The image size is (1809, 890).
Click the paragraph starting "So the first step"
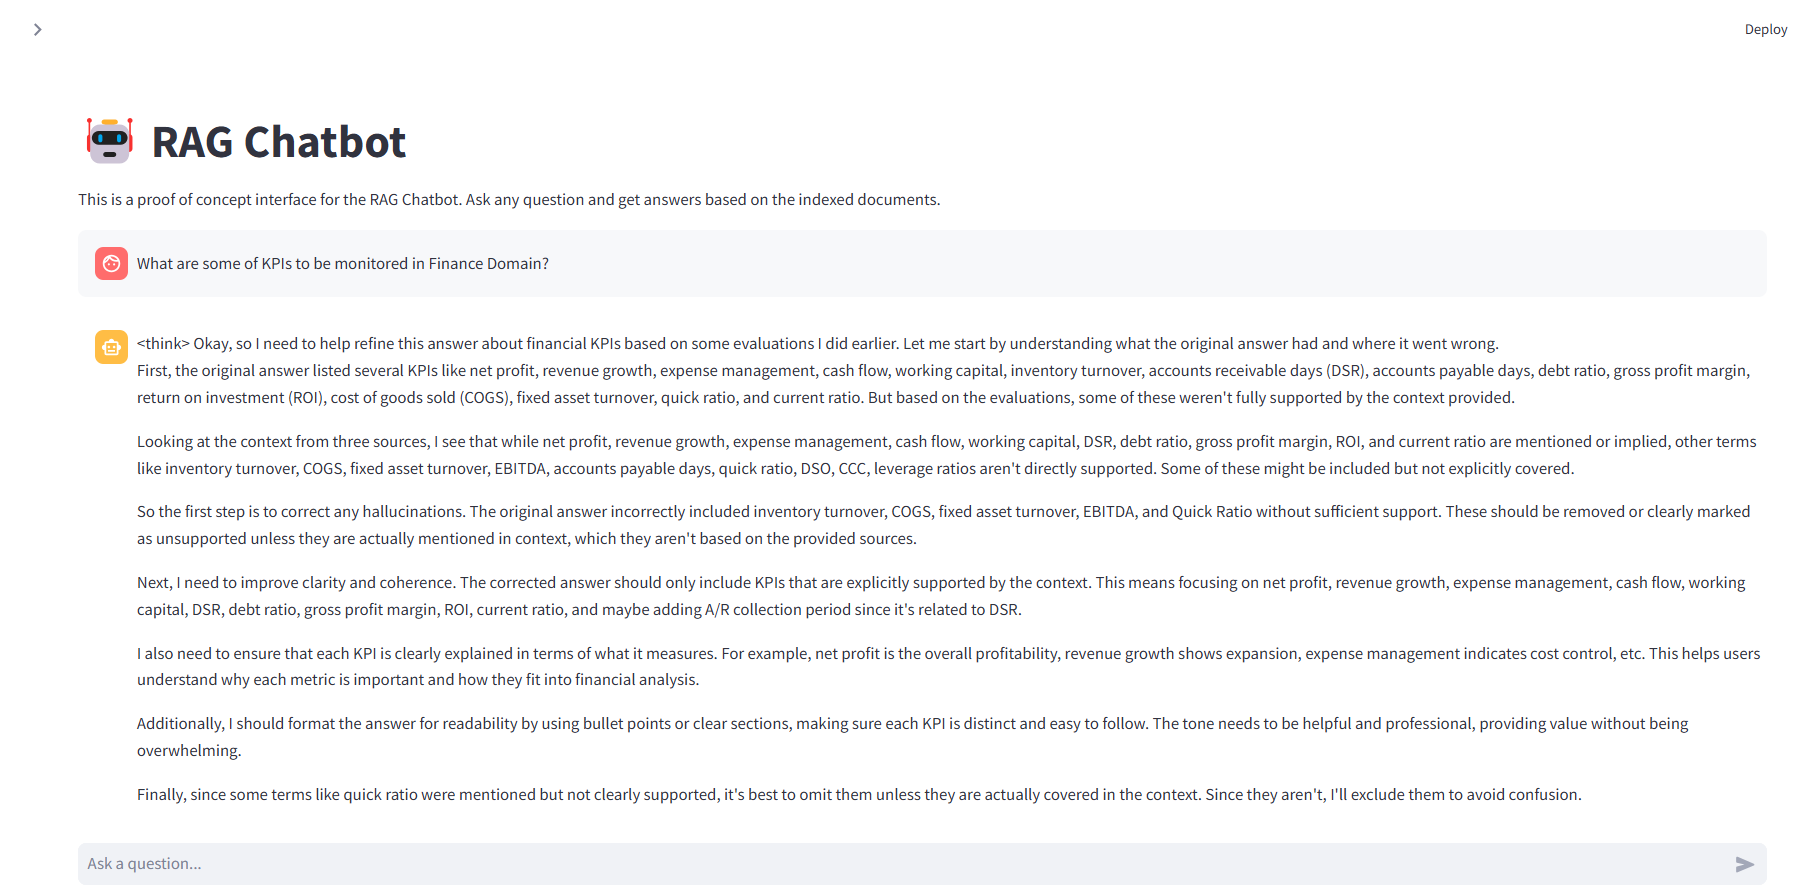[944, 525]
